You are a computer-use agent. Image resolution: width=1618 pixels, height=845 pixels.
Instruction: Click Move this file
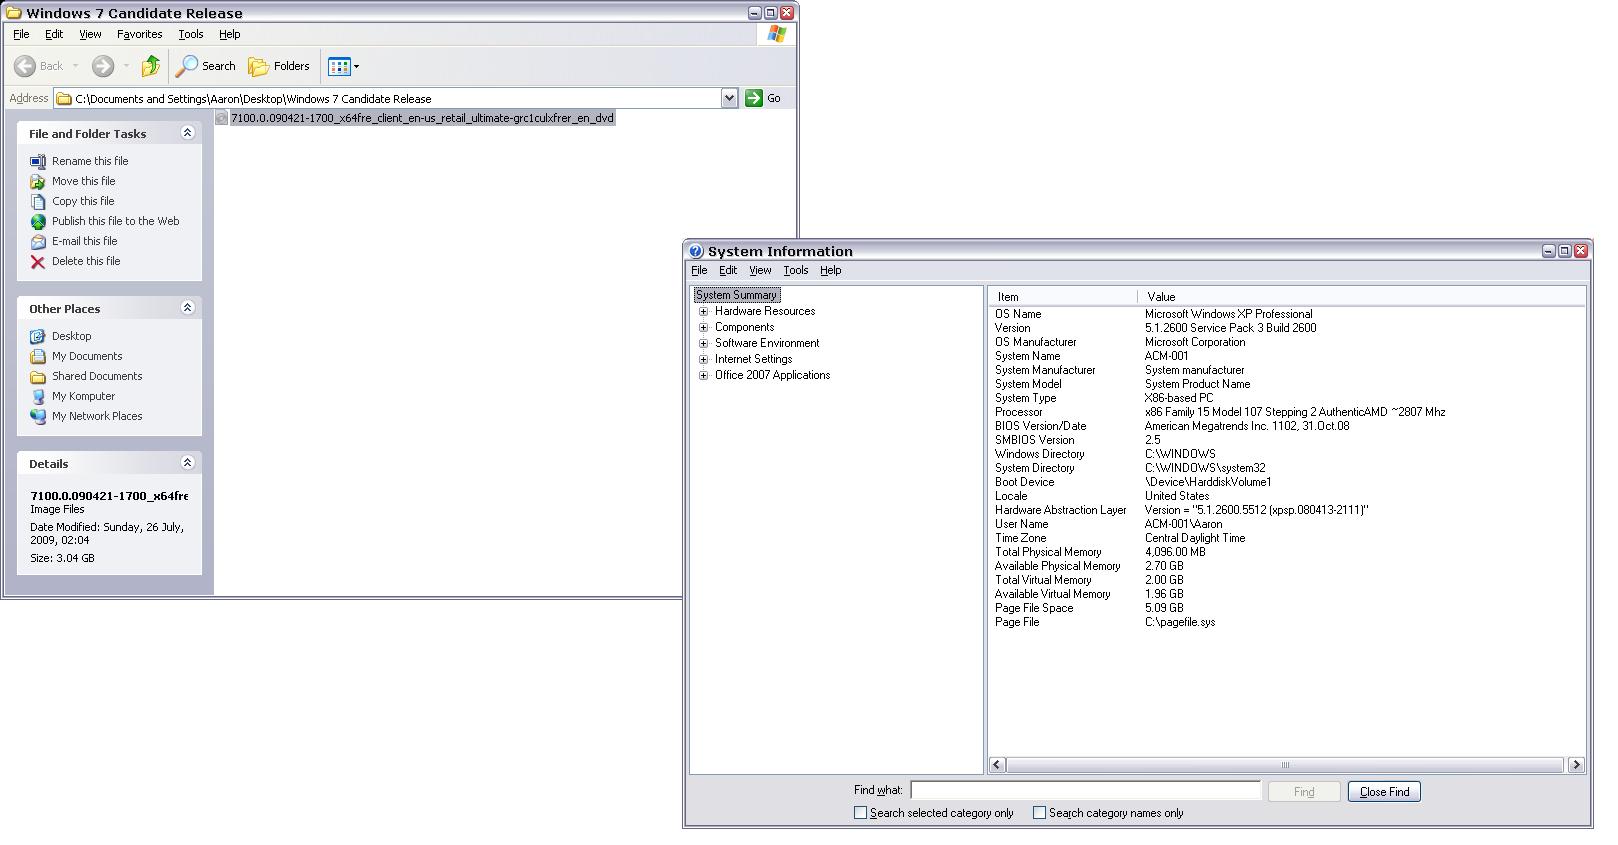pyautogui.click(x=84, y=181)
